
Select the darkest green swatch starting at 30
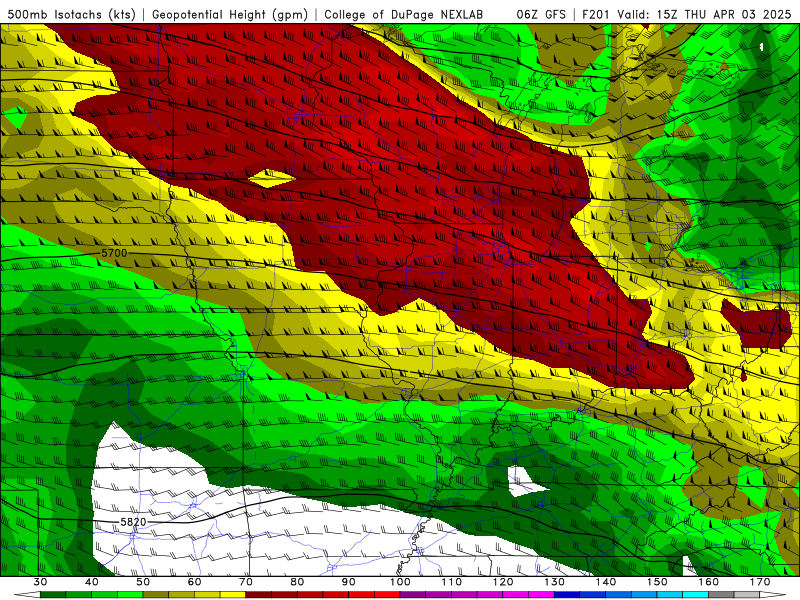tap(53, 595)
